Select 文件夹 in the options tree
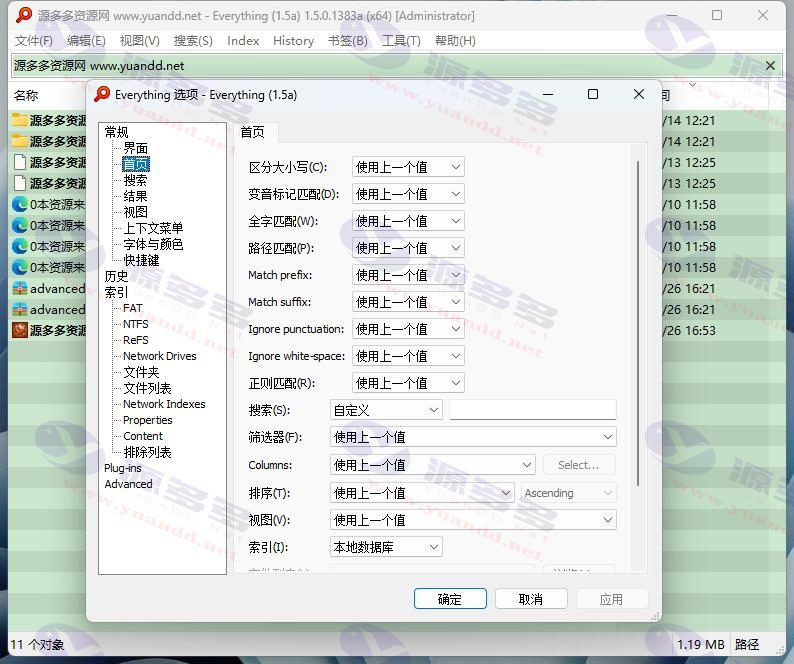 tap(142, 372)
